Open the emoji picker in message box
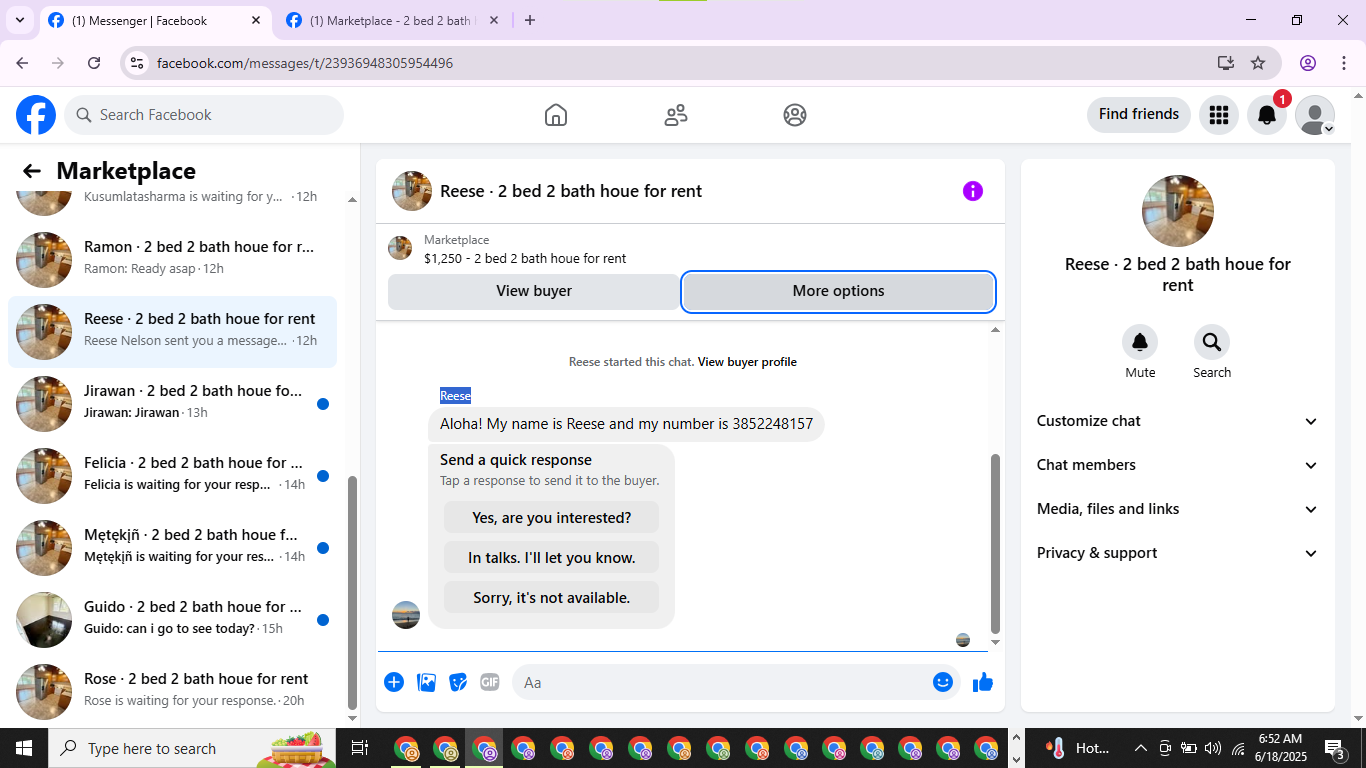 click(943, 682)
